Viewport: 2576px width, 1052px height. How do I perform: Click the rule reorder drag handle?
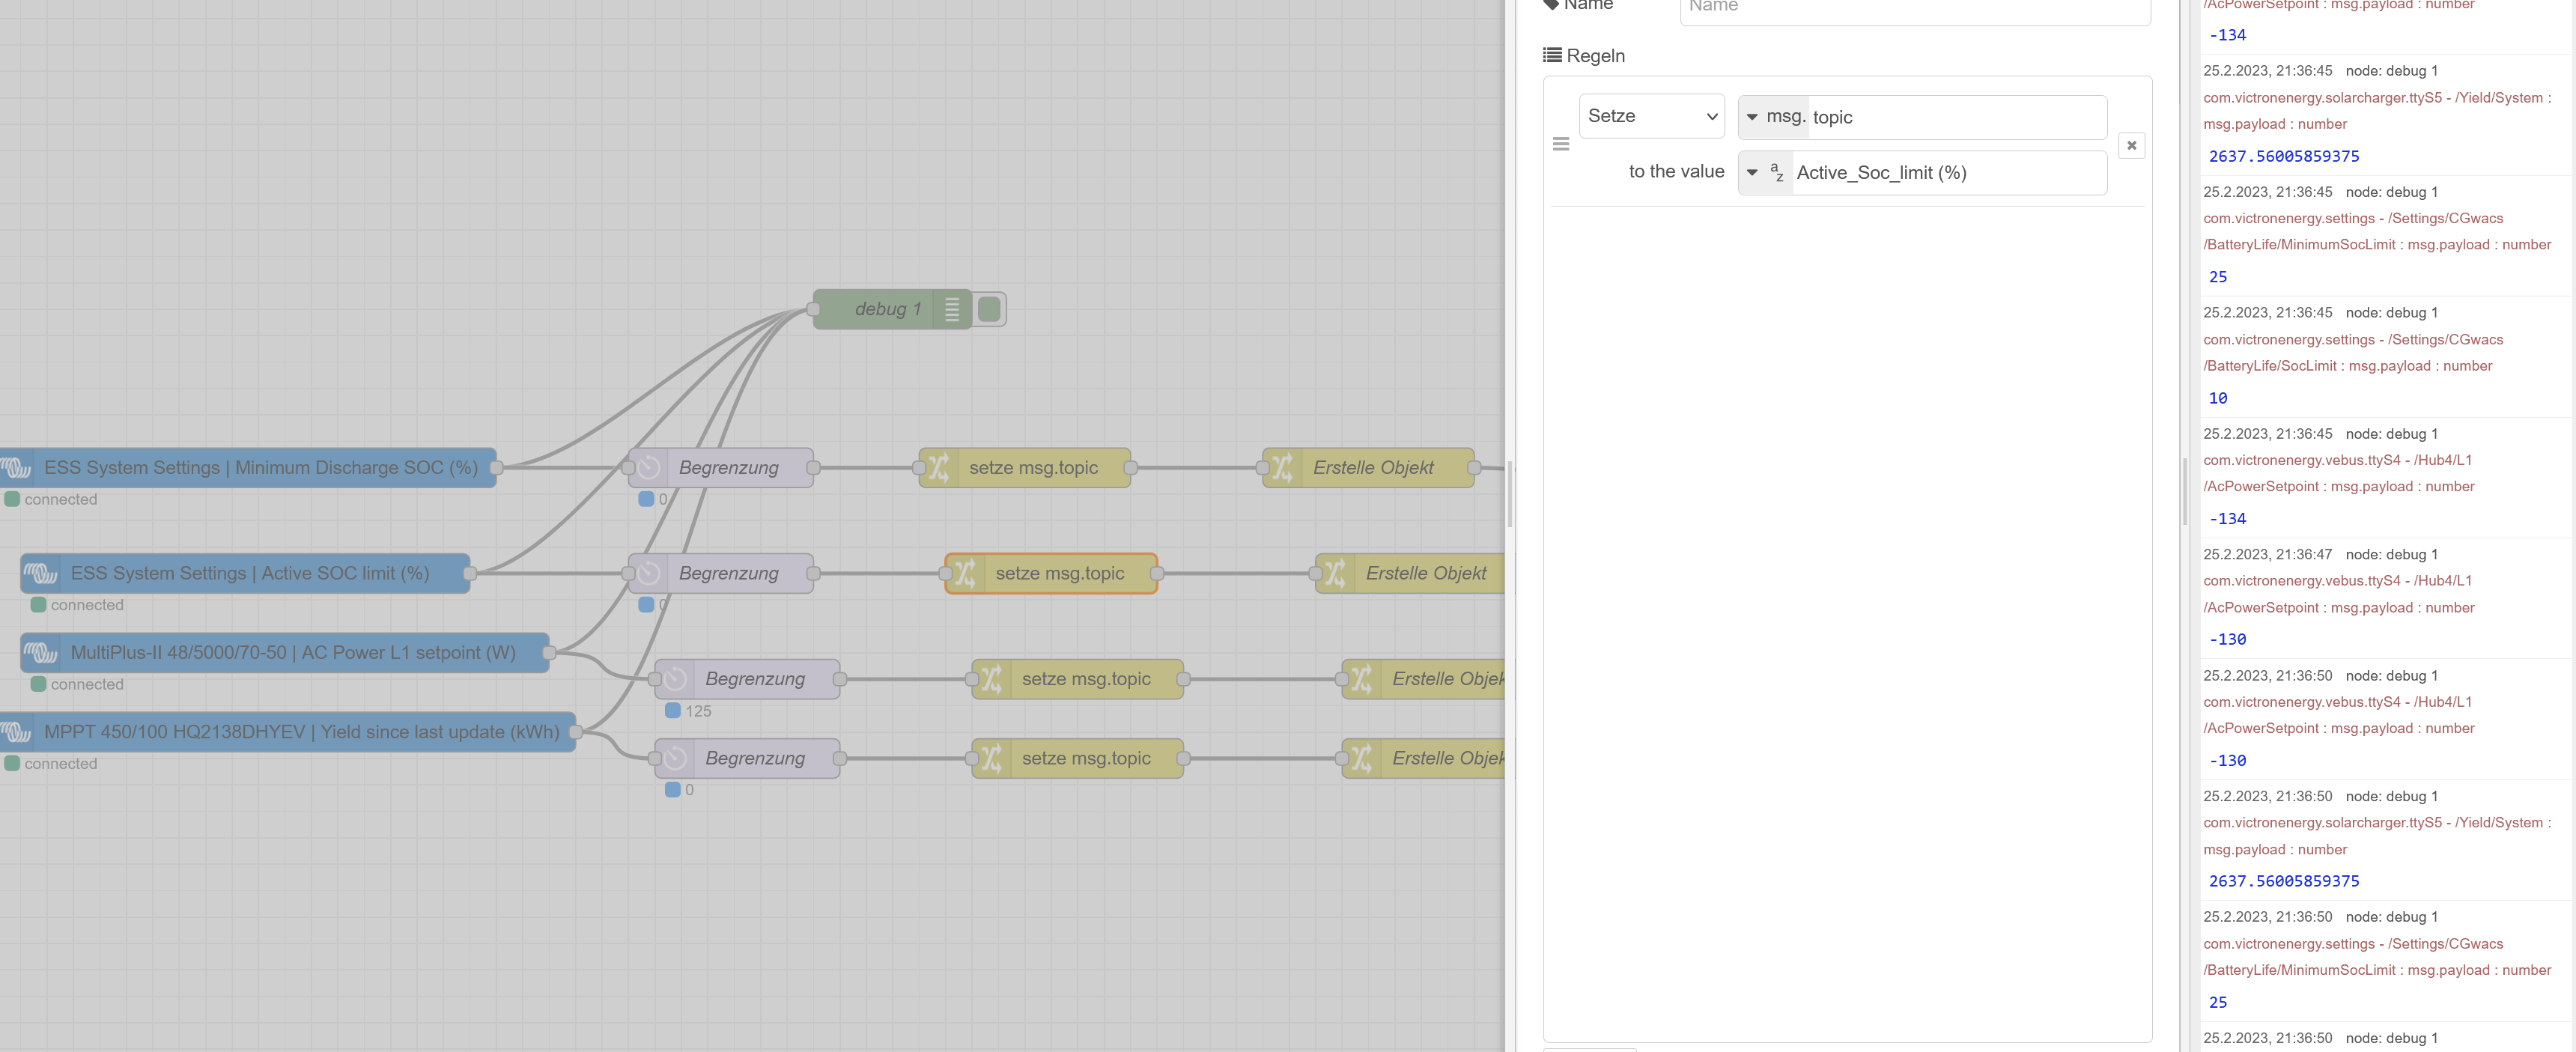[x=1561, y=145]
